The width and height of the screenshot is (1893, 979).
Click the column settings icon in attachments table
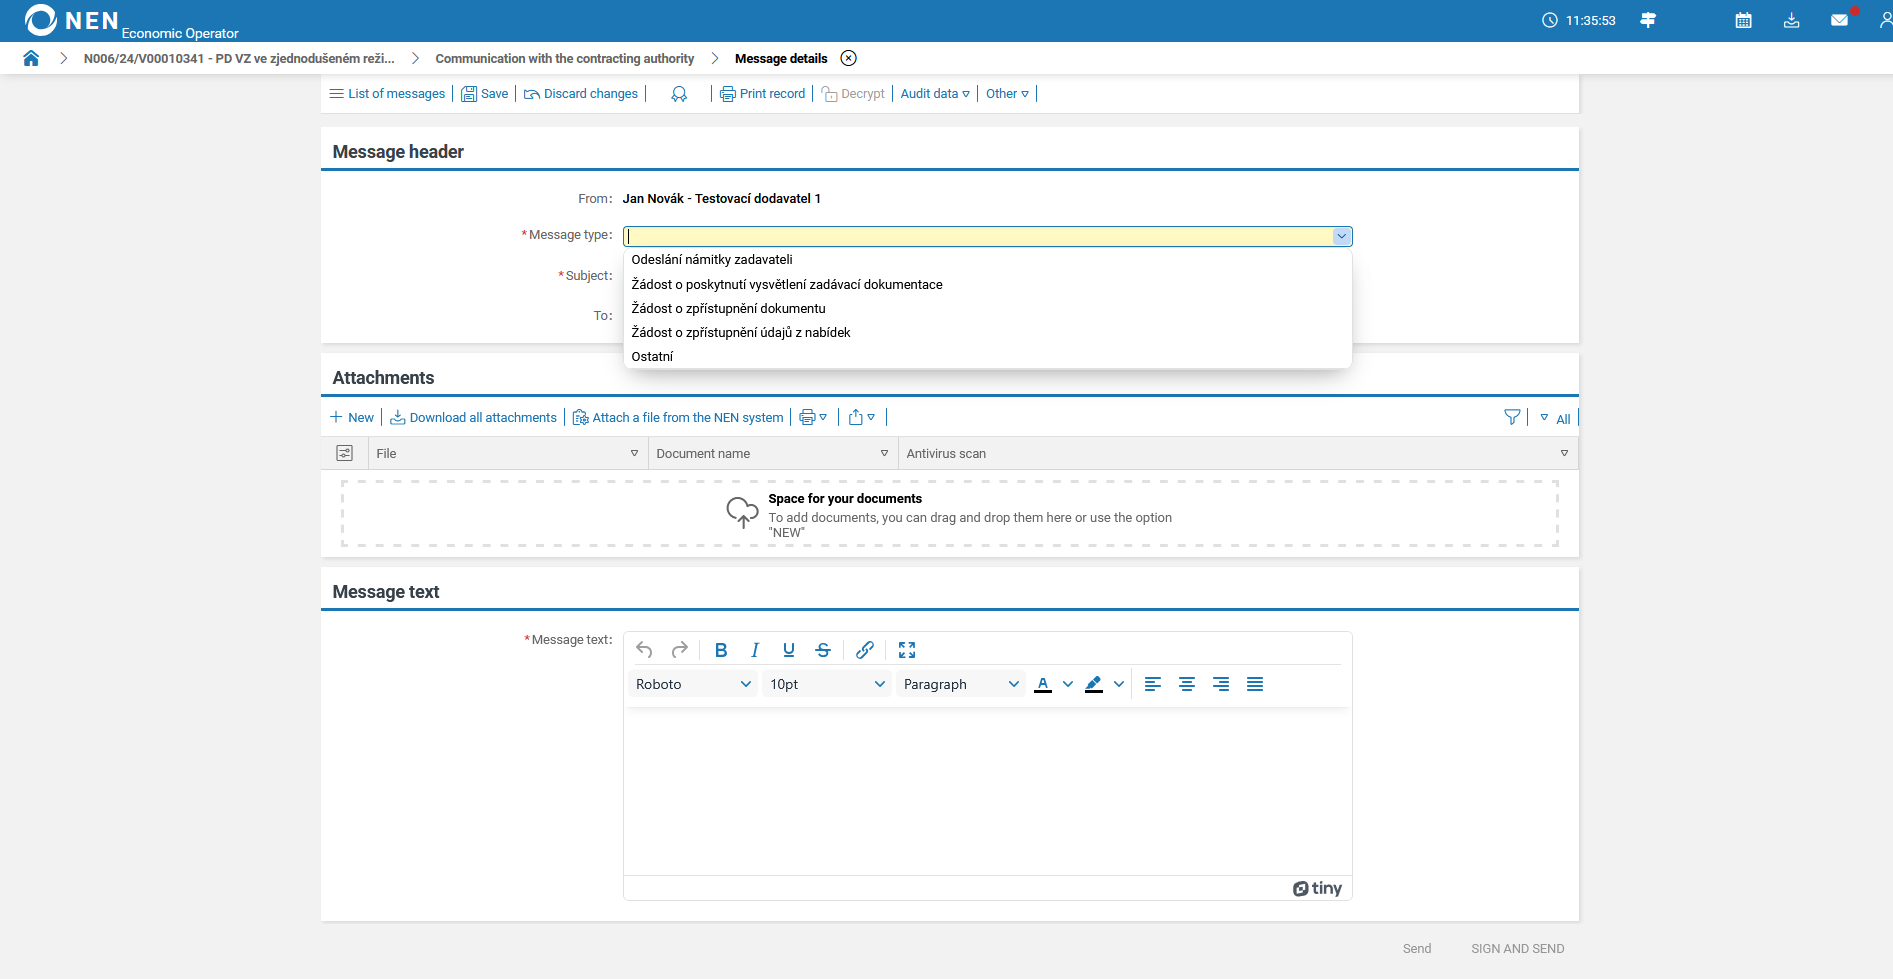pos(345,453)
